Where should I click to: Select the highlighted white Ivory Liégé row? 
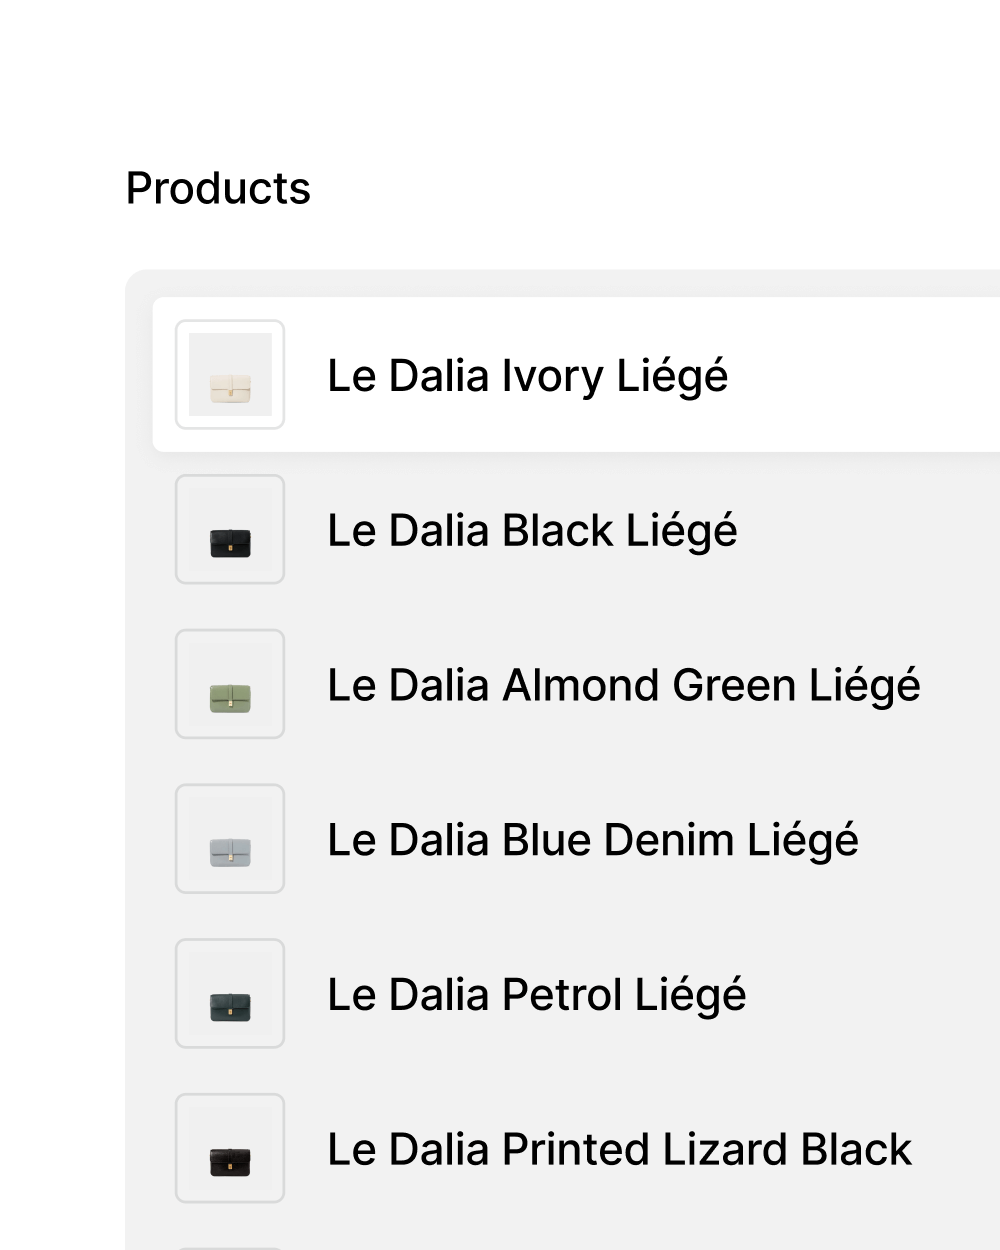pos(860,375)
